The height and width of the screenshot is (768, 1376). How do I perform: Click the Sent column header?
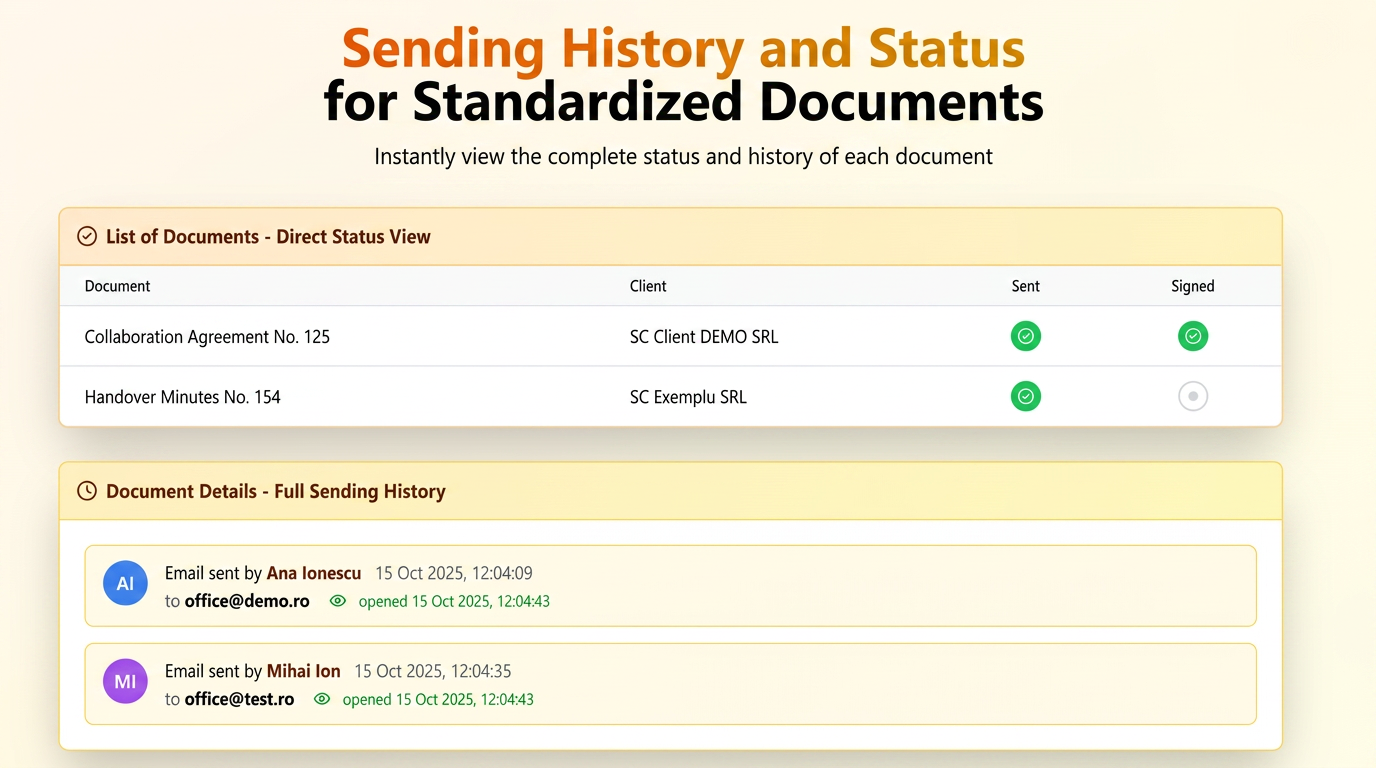(1025, 286)
